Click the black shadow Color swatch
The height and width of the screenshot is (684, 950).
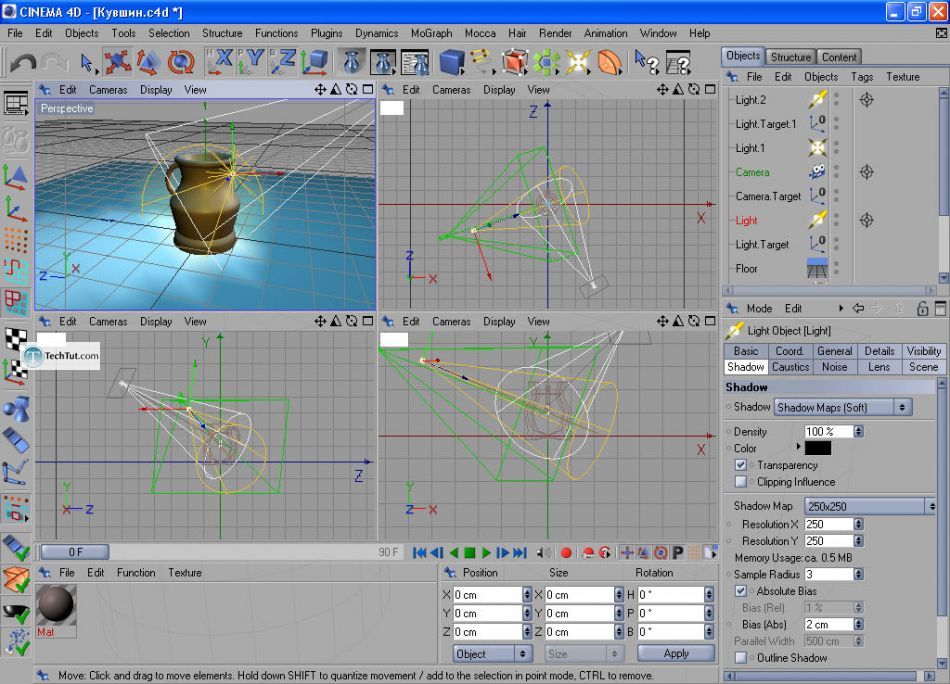tap(818, 448)
